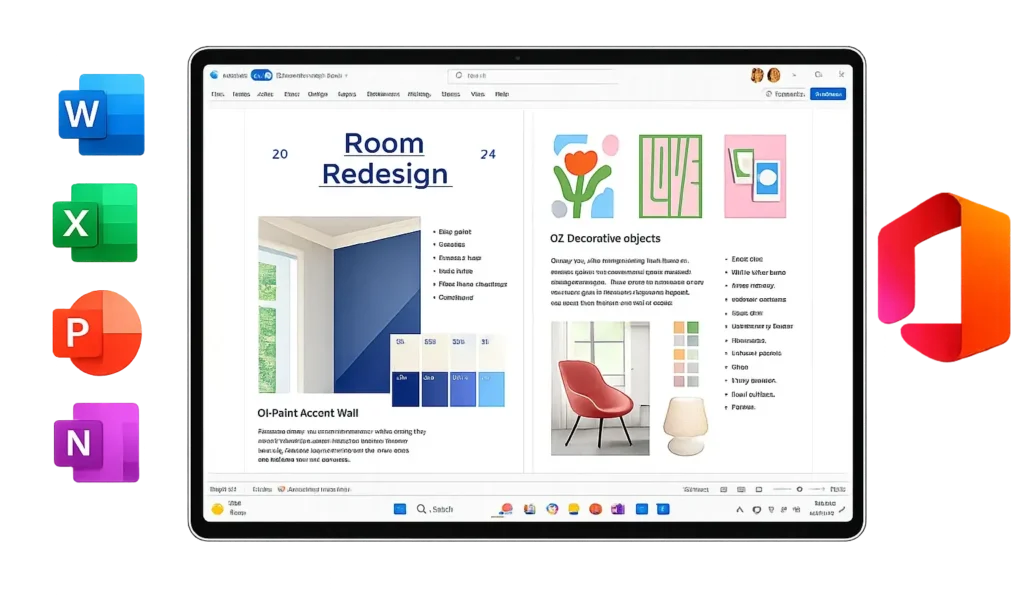Image resolution: width=1024 pixels, height=595 pixels.
Task: Select the cream table lamp image
Action: tap(685, 426)
